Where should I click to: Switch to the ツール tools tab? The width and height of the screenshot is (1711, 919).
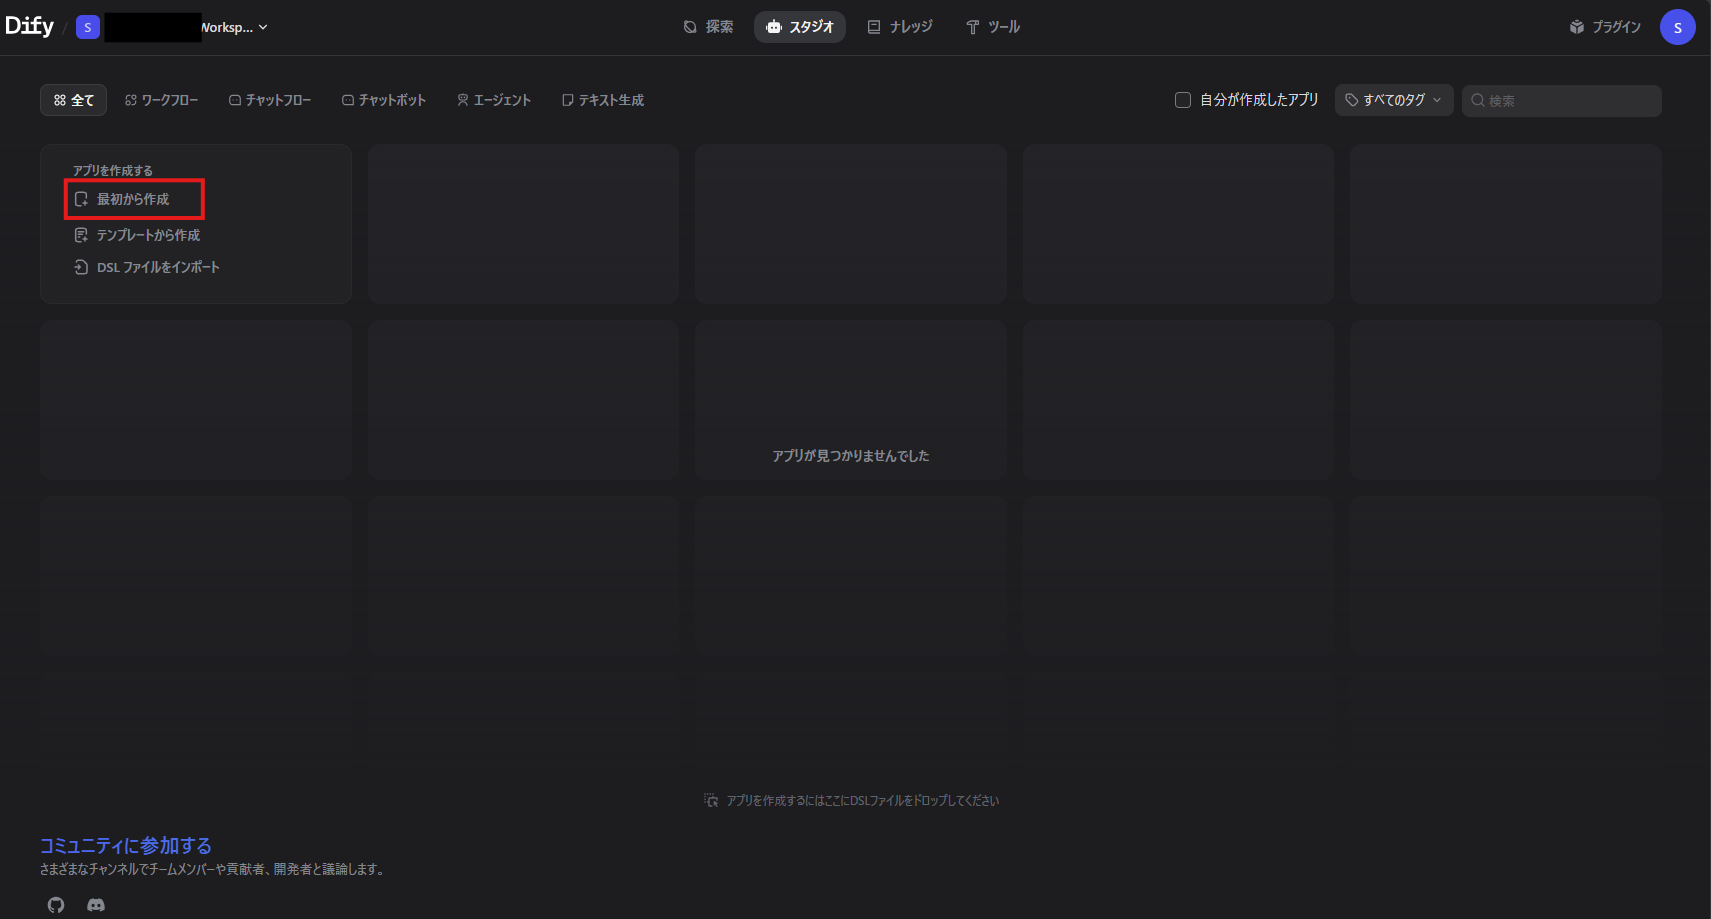pyautogui.click(x=993, y=27)
